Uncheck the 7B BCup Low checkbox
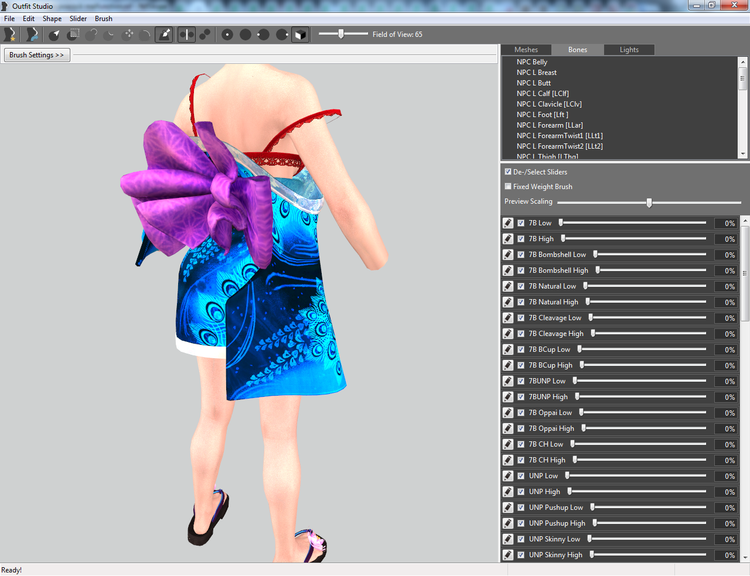This screenshot has height=576, width=750. 521,349
